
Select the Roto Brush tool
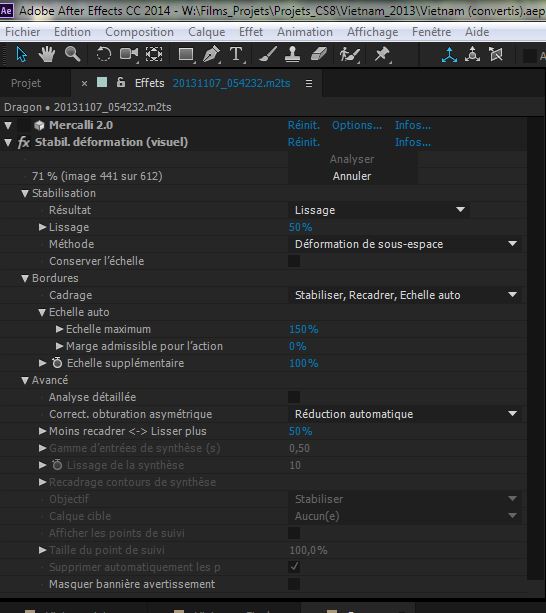click(349, 55)
